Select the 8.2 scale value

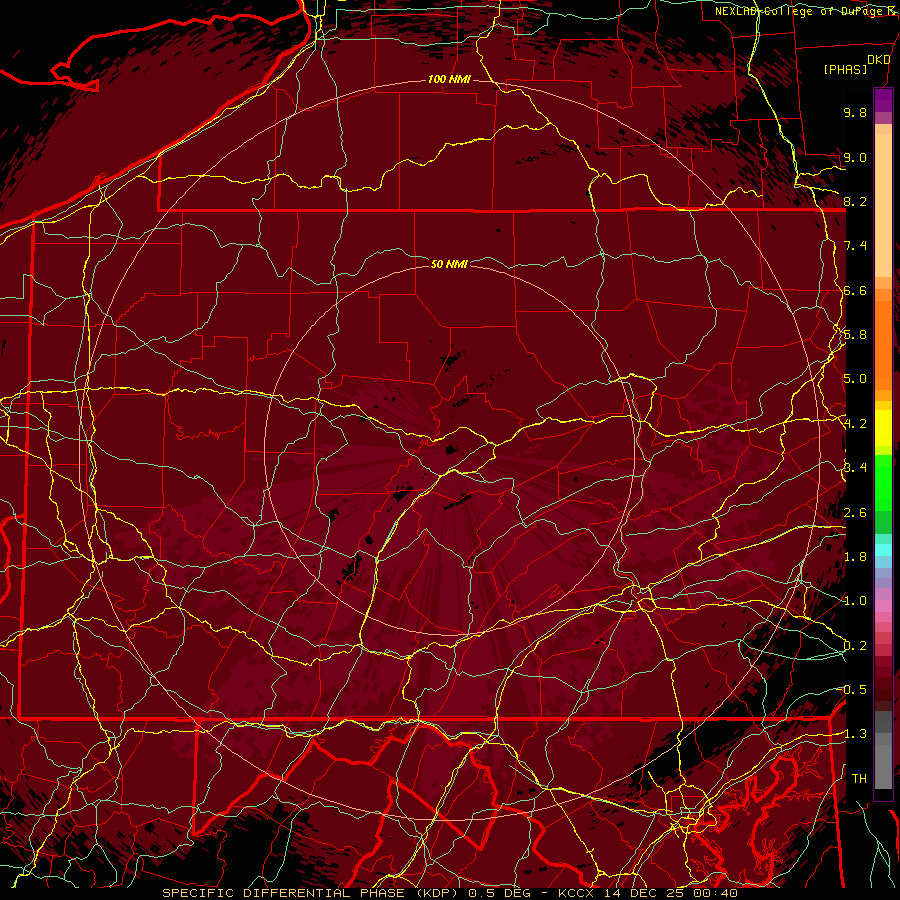tap(855, 201)
